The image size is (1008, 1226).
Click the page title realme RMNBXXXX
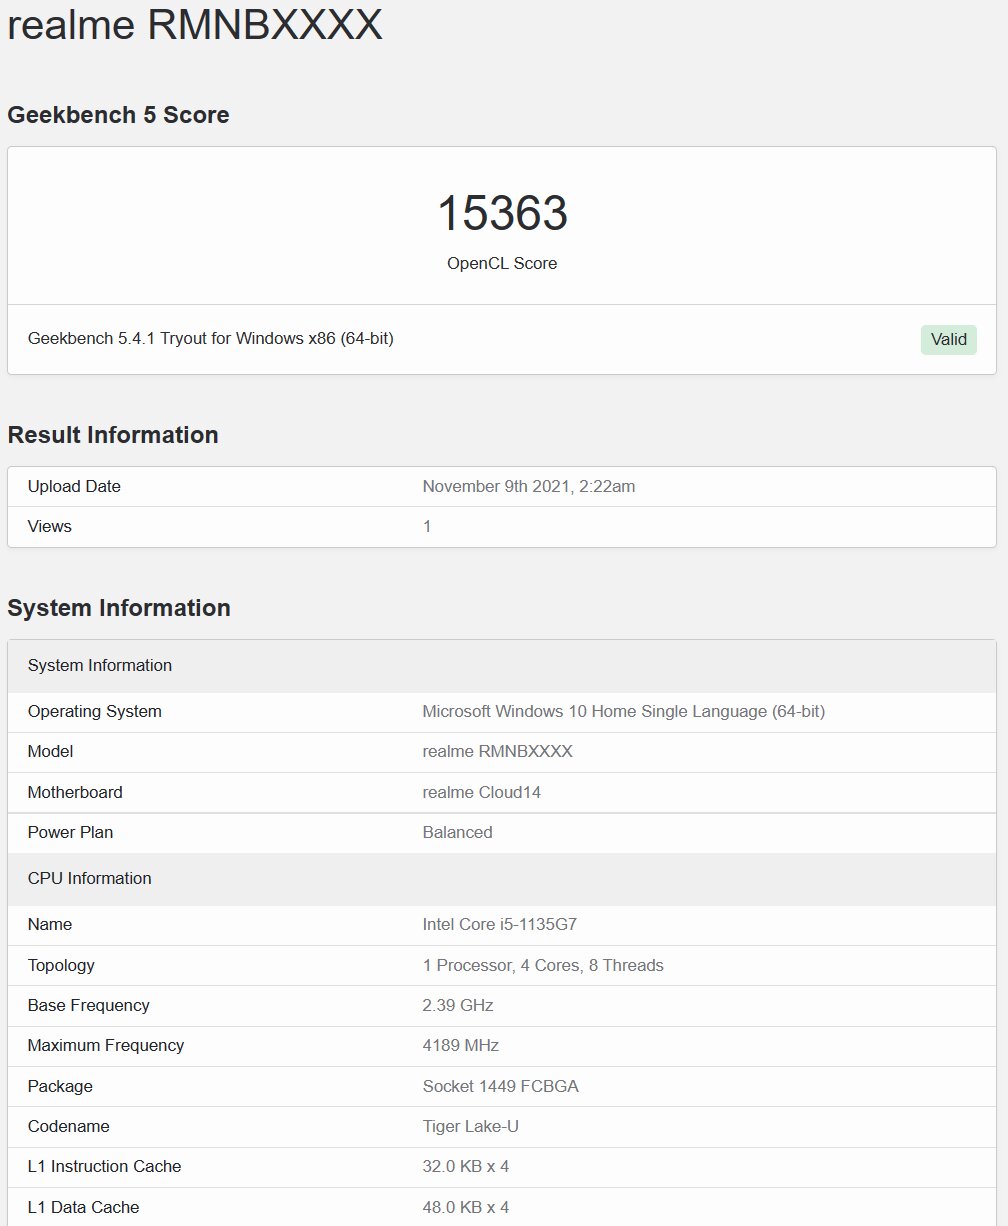(x=195, y=25)
